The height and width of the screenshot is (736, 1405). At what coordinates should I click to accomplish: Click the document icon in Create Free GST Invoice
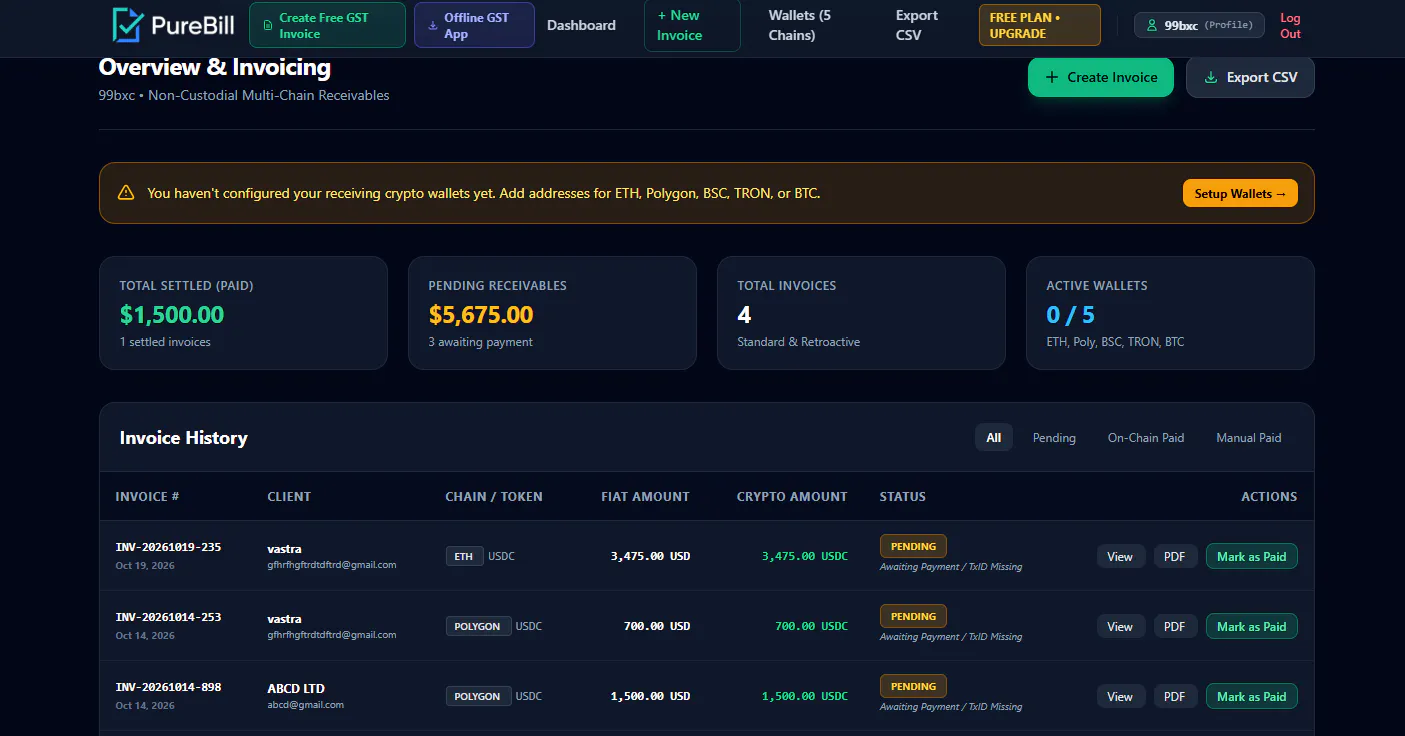(267, 25)
